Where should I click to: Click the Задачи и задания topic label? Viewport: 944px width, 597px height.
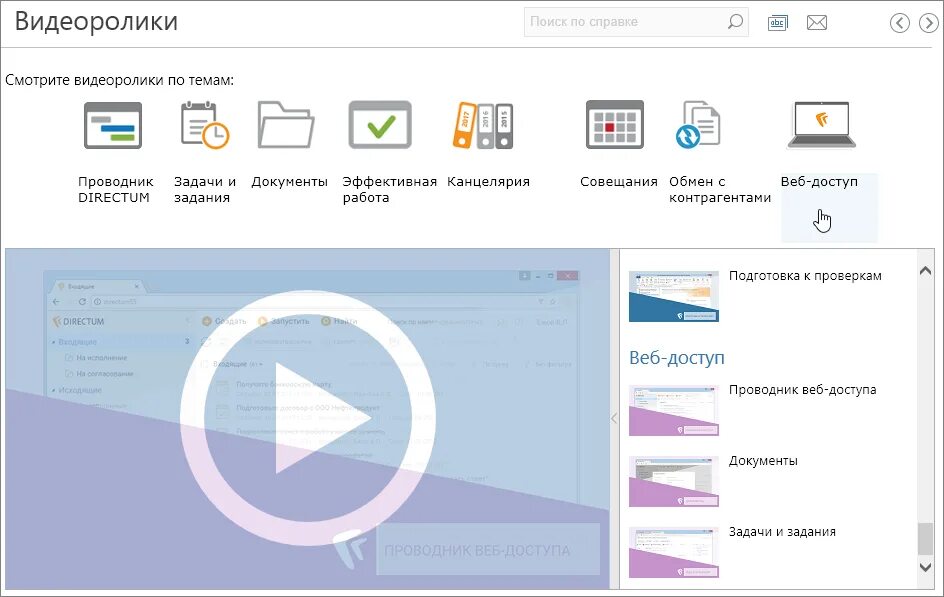[x=205, y=190]
